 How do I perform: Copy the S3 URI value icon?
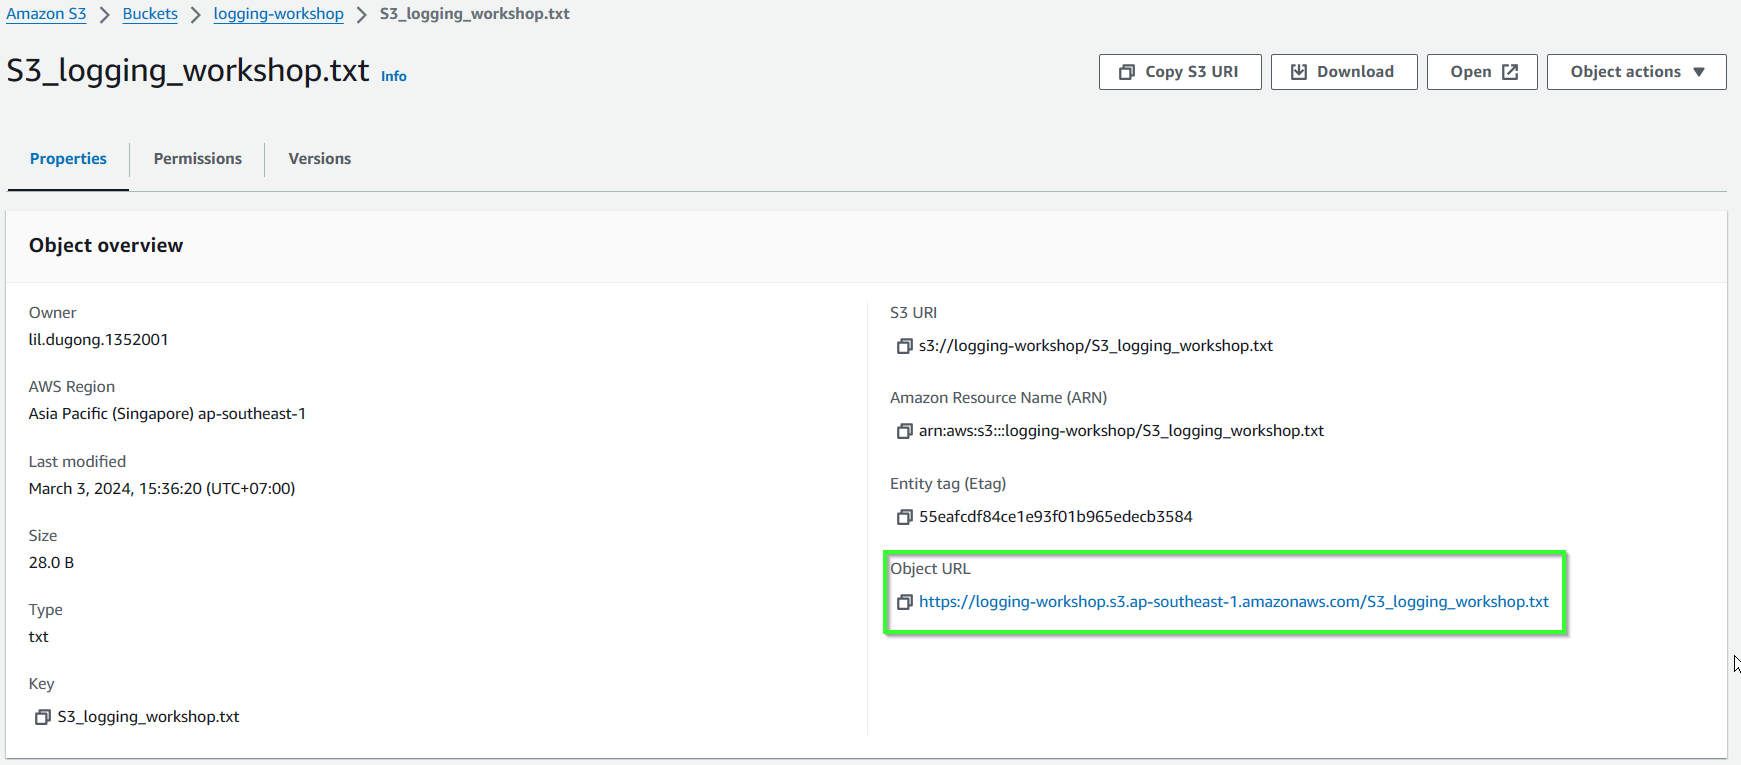click(904, 346)
